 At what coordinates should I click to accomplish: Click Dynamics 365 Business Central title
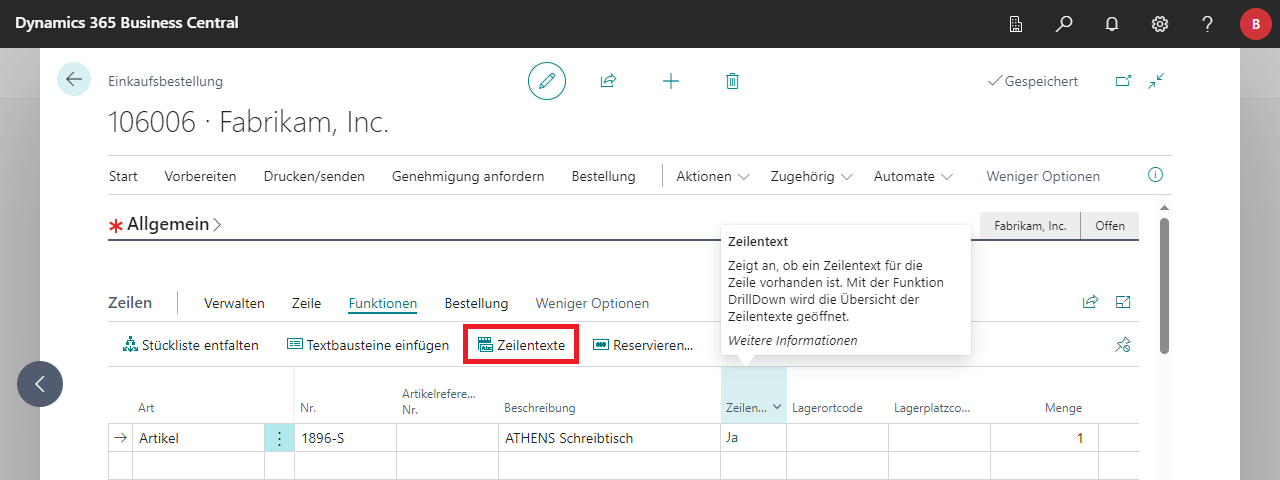[x=127, y=23]
